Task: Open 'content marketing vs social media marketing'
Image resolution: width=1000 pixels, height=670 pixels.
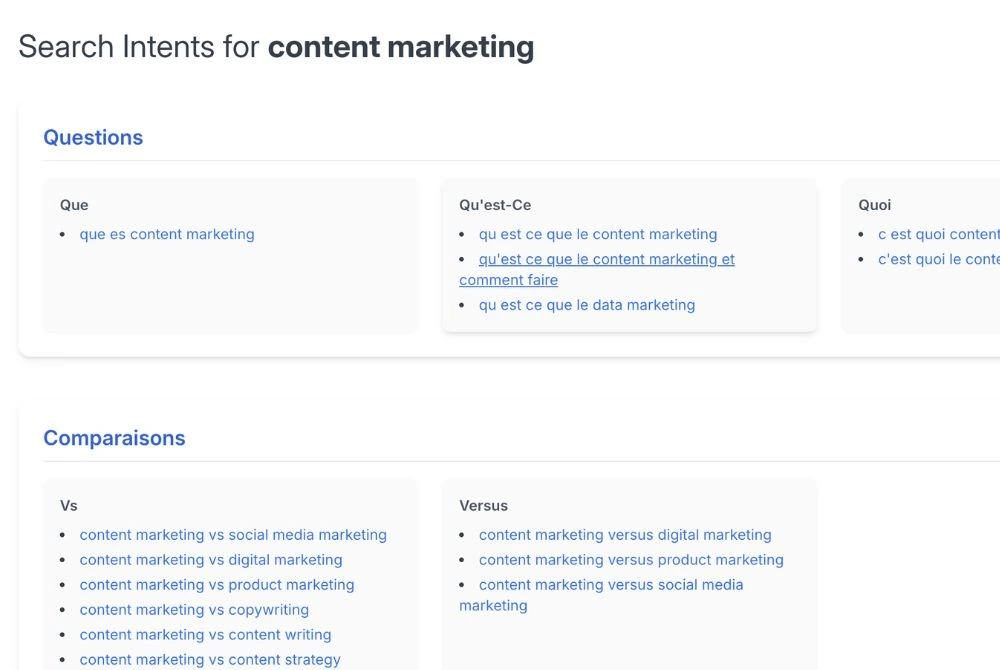Action: (233, 535)
